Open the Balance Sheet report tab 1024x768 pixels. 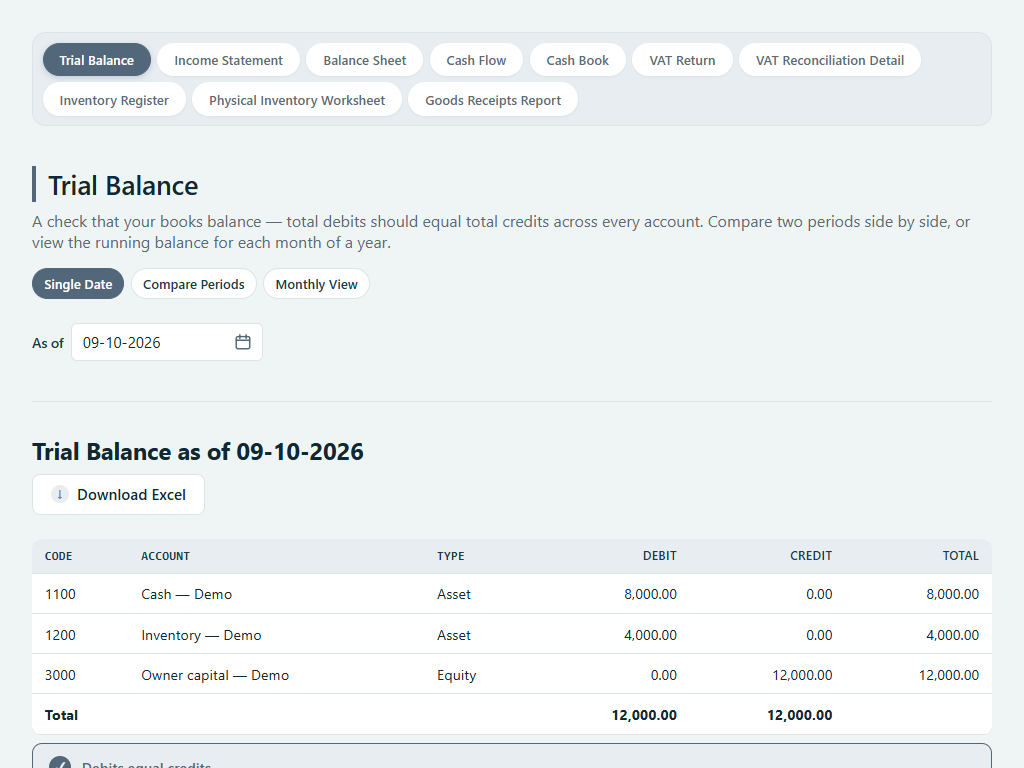coord(364,60)
